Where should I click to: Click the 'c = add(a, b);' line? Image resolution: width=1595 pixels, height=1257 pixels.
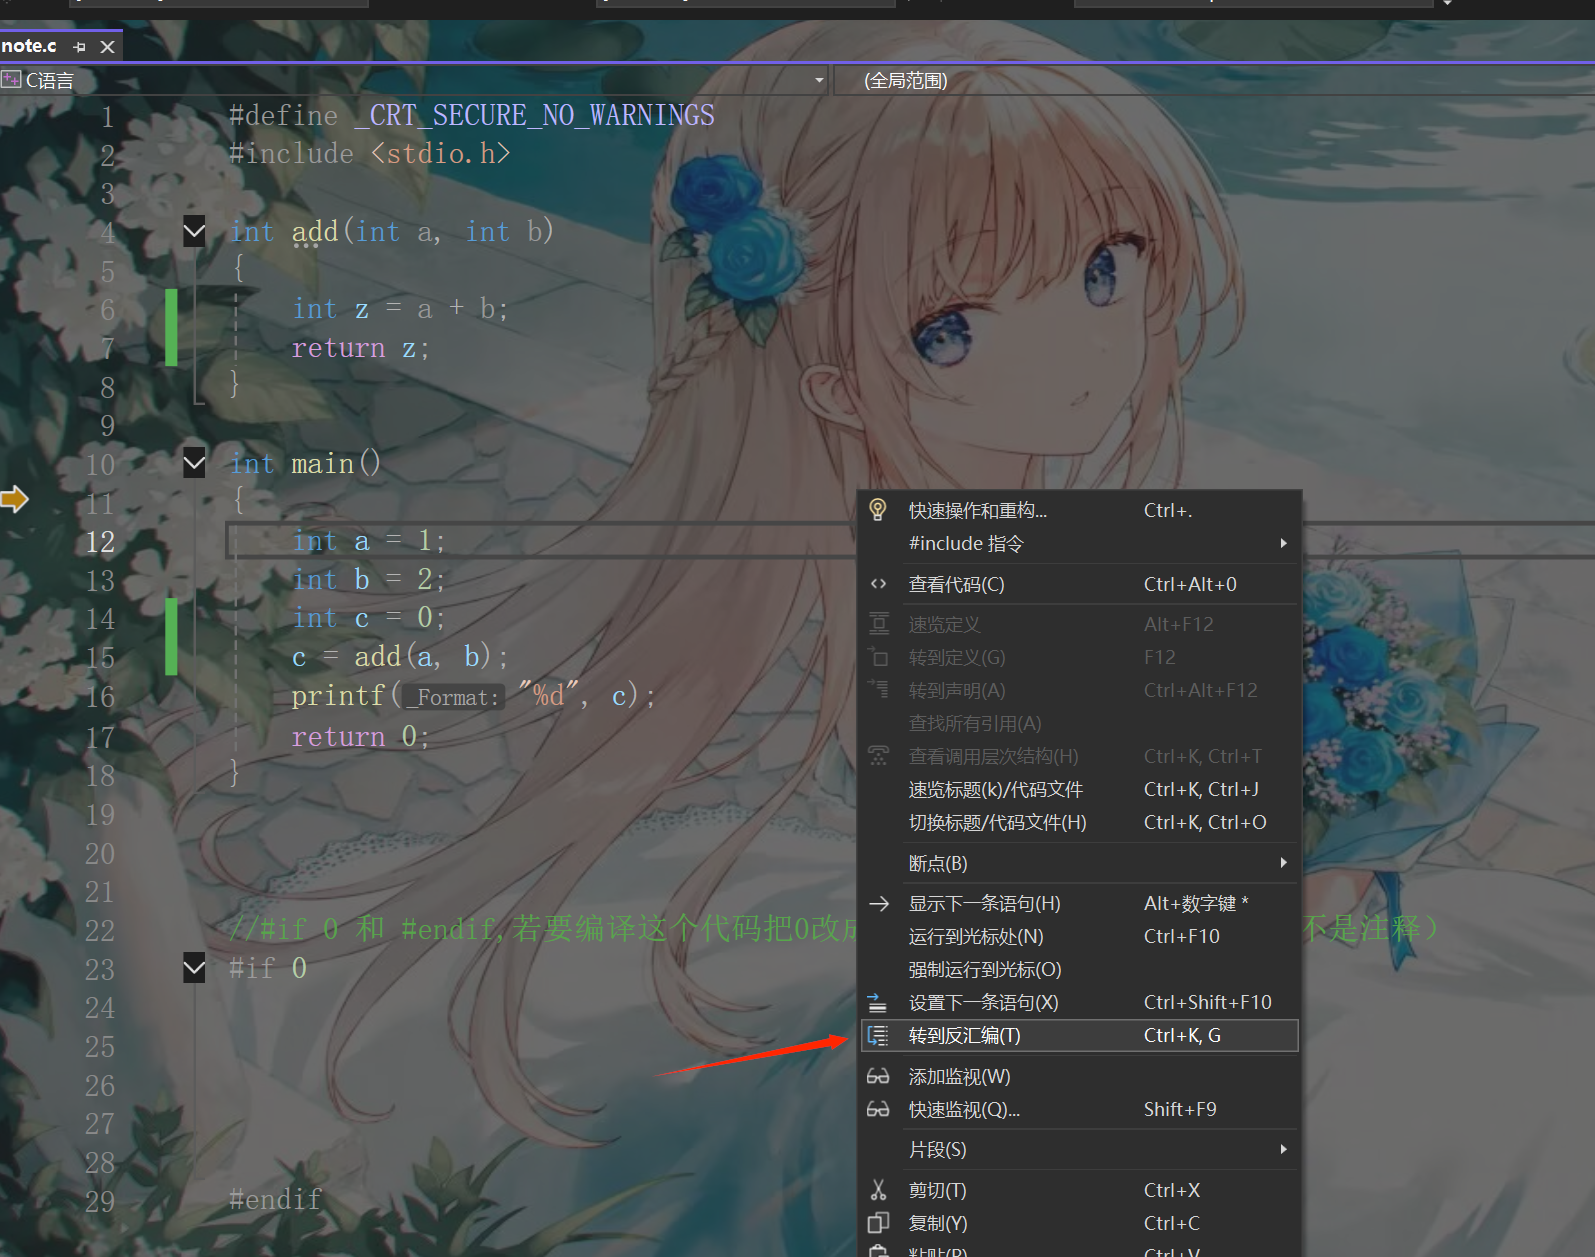click(x=400, y=657)
